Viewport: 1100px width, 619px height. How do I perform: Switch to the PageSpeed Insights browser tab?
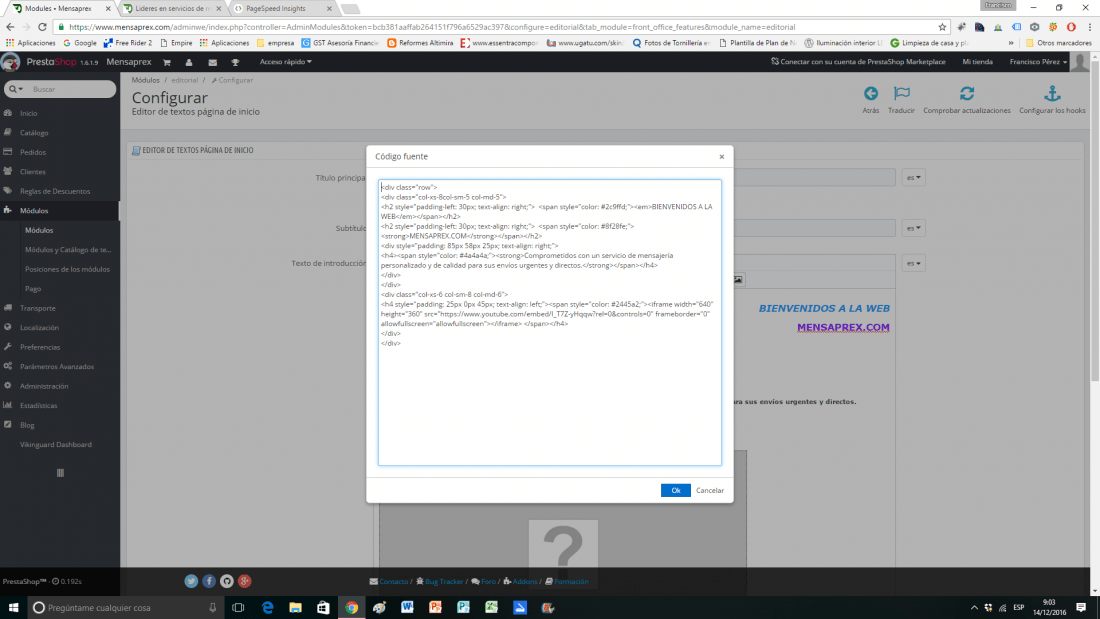[x=281, y=8]
